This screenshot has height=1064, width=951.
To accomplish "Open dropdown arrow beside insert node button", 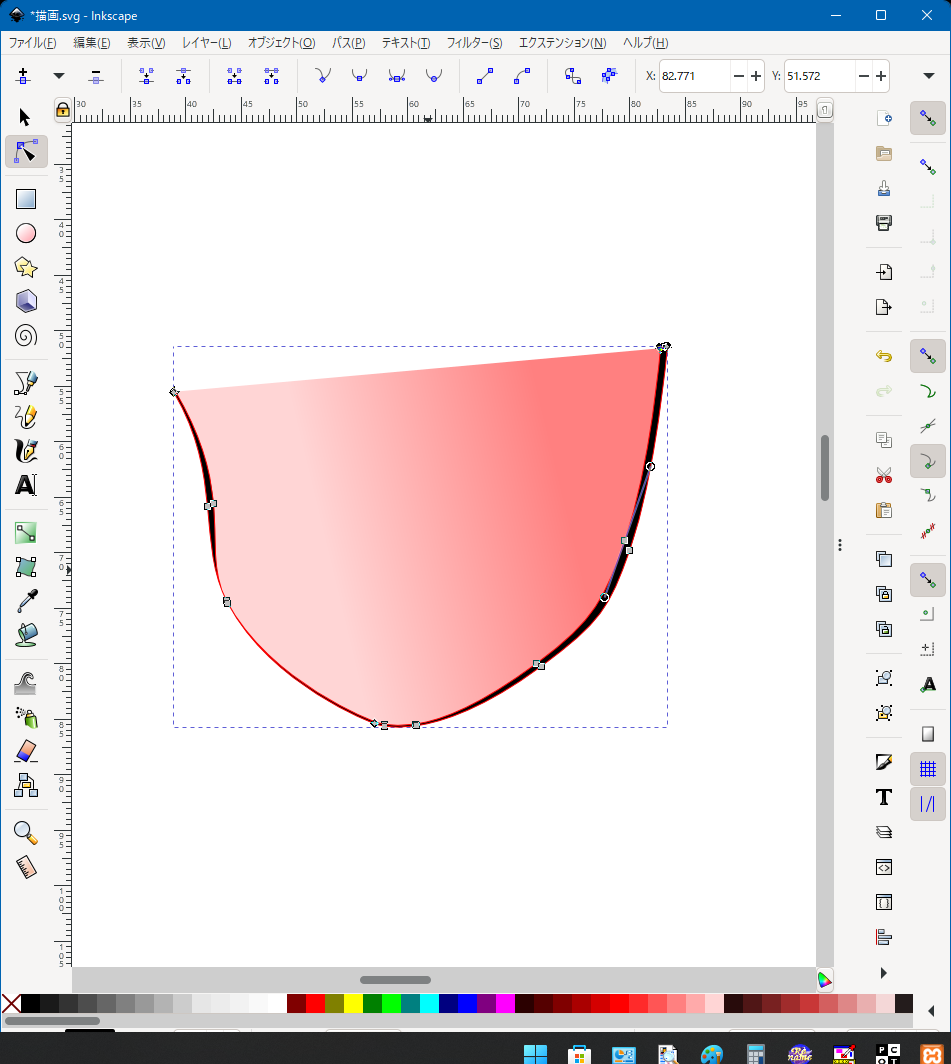I will (x=59, y=76).
